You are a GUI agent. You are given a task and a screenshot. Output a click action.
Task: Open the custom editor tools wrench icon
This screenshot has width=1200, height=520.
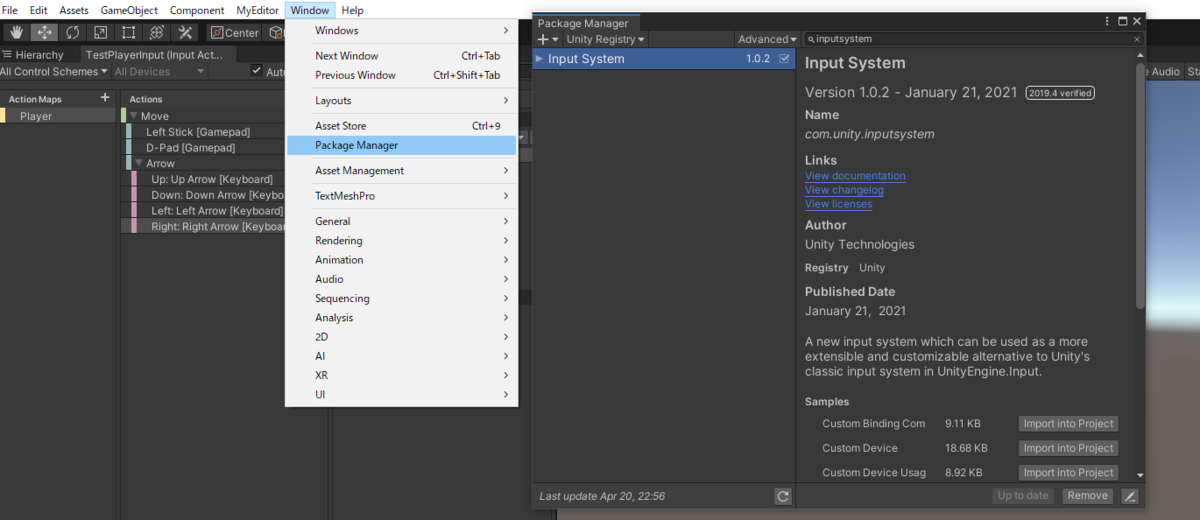185,33
